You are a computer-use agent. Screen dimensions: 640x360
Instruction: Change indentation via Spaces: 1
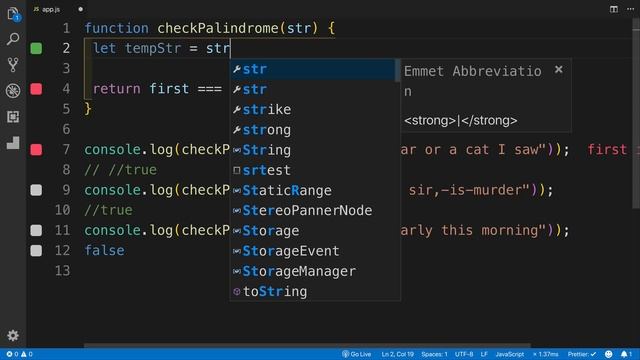tap(434, 354)
